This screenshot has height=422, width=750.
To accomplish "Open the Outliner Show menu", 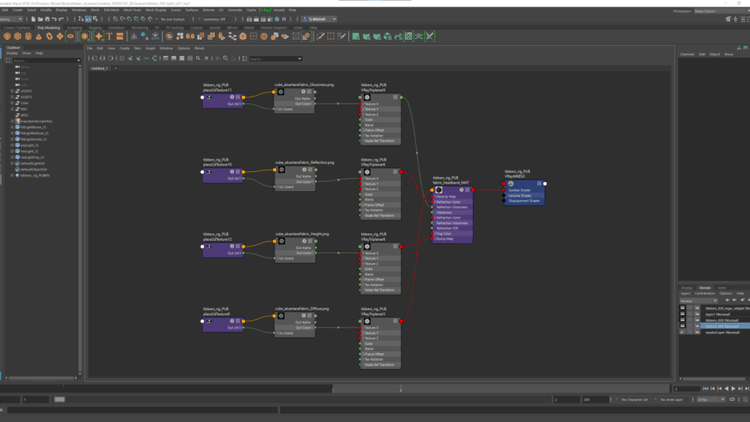I will point(27,53).
